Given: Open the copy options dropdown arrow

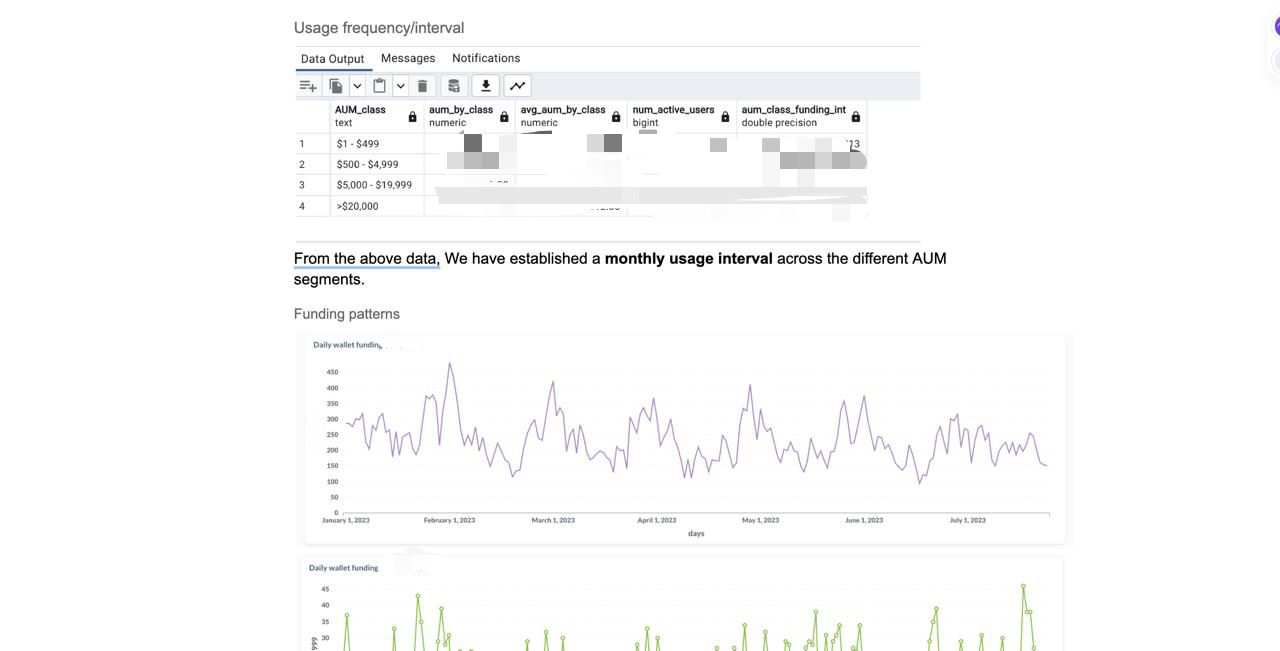Looking at the screenshot, I should [357, 86].
